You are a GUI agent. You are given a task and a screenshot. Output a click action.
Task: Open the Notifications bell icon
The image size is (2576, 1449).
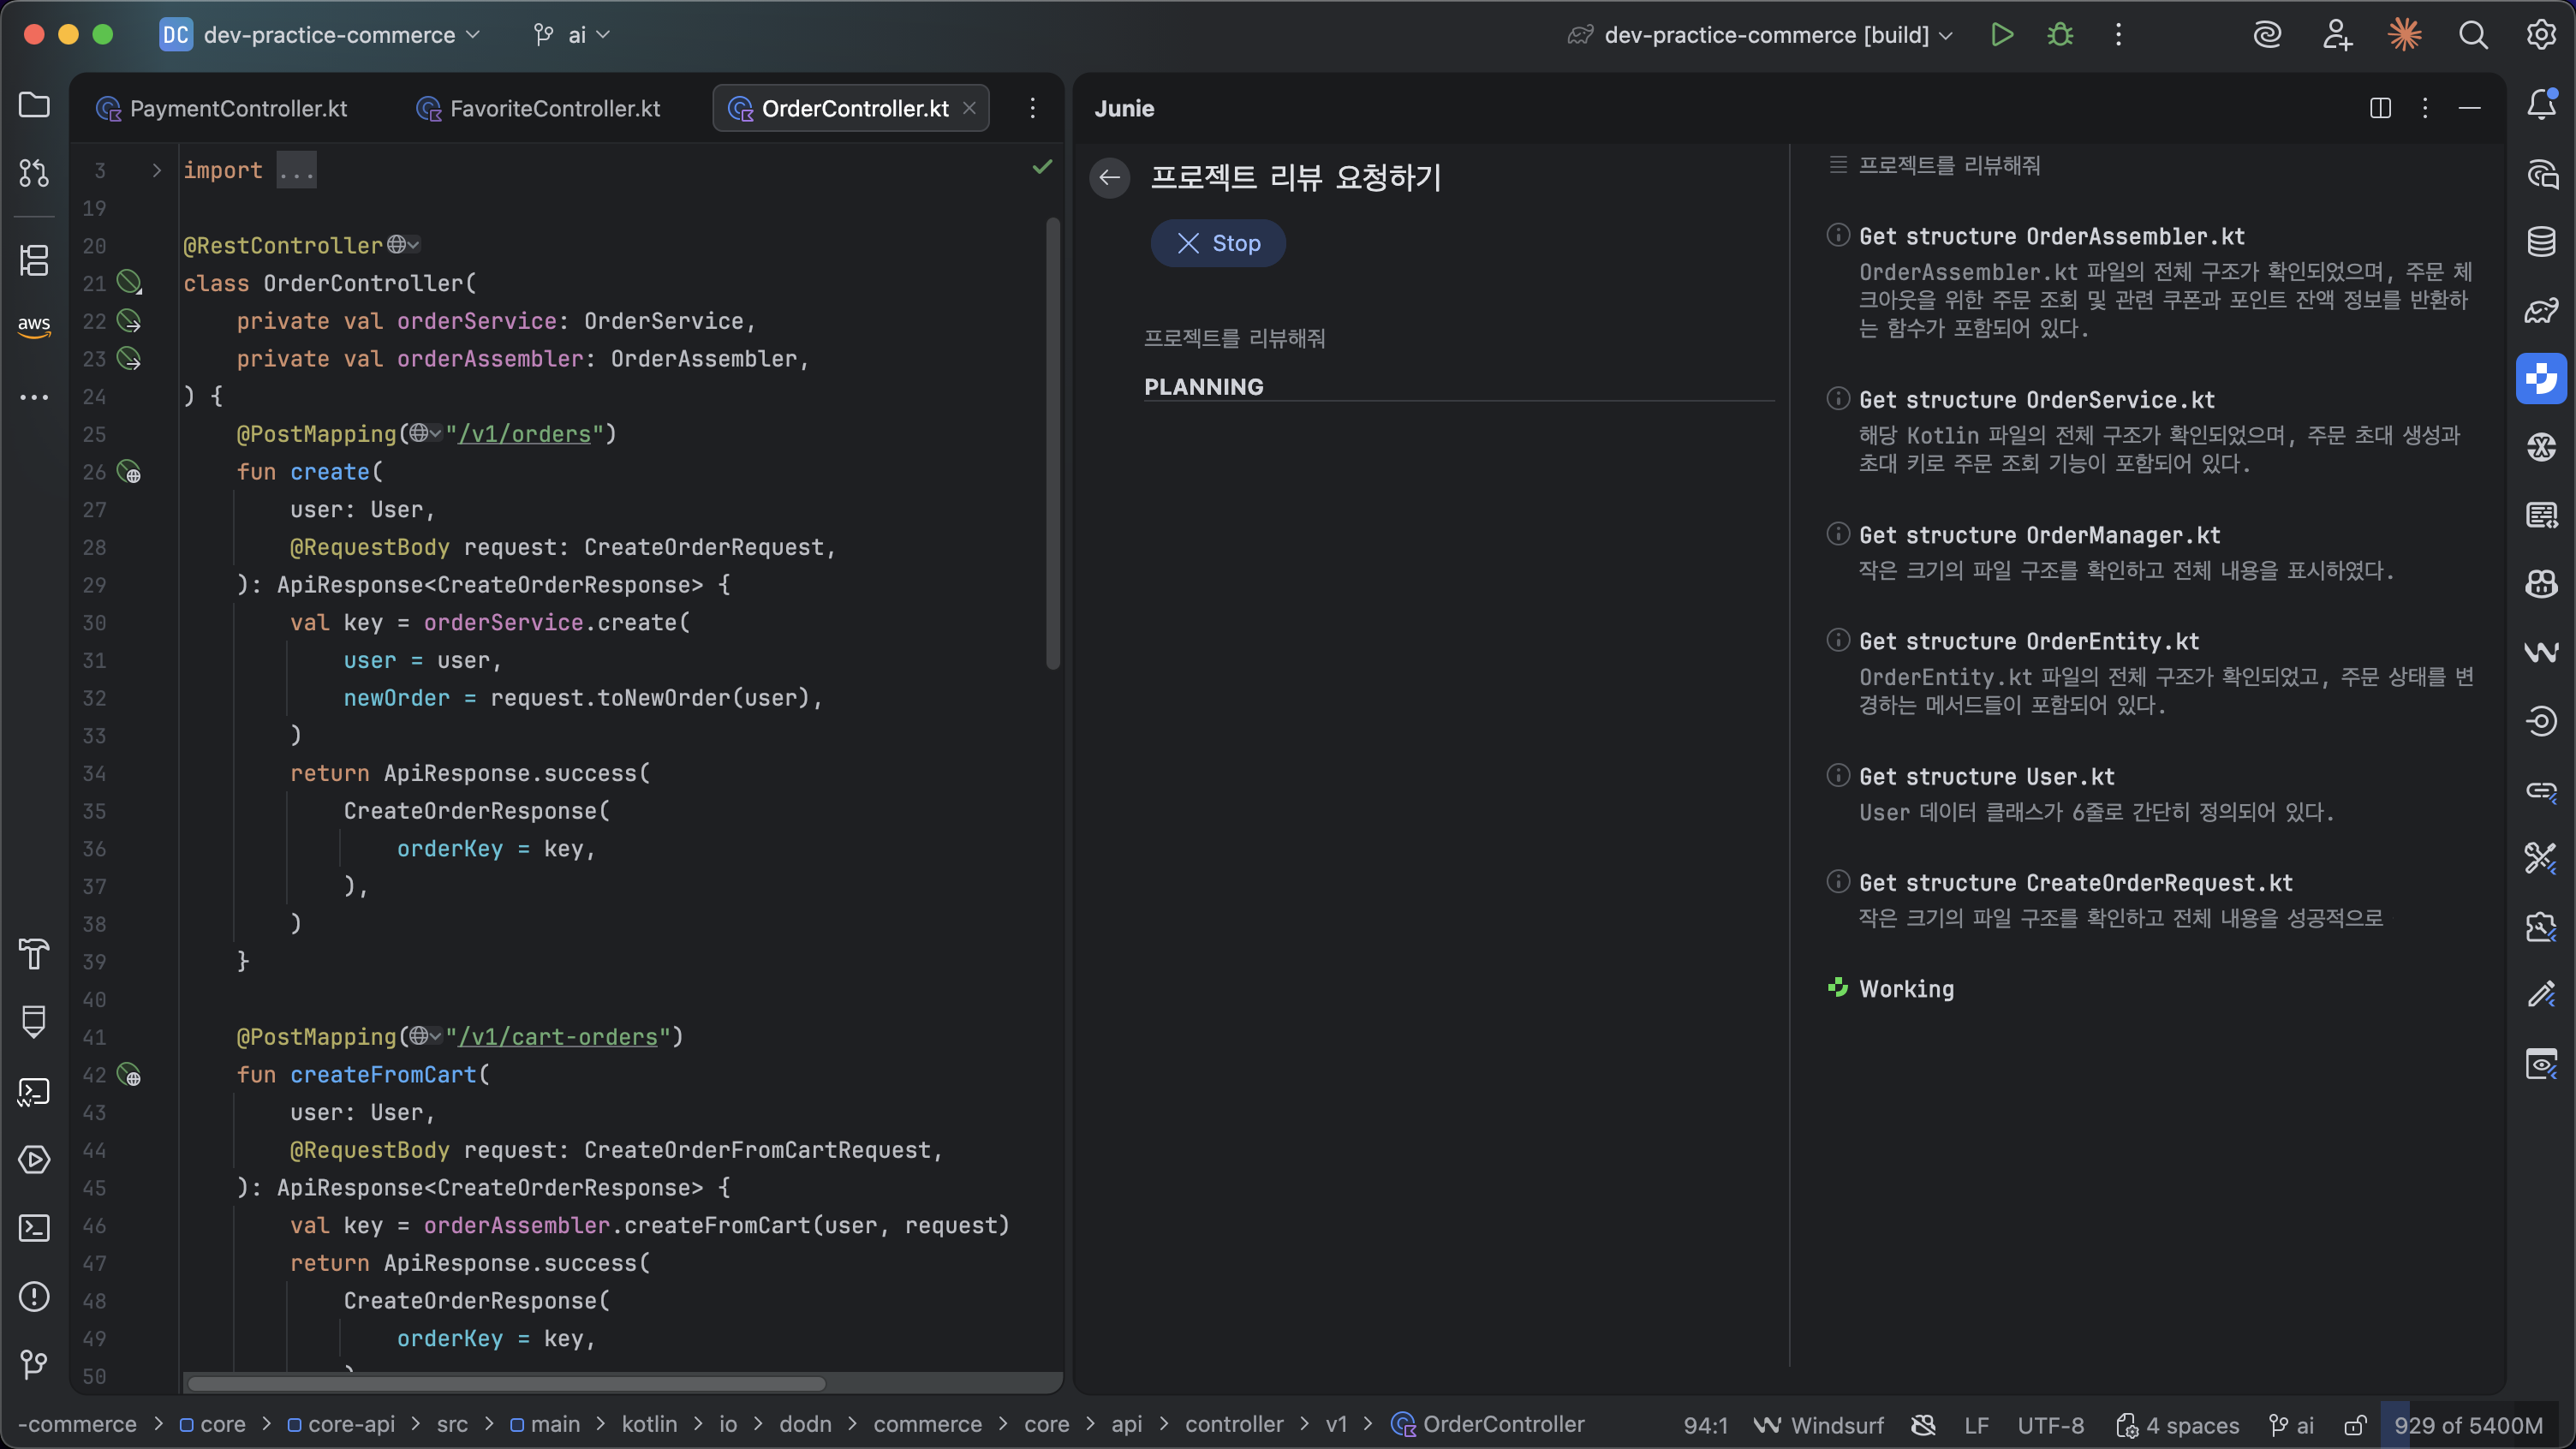coord(2541,105)
